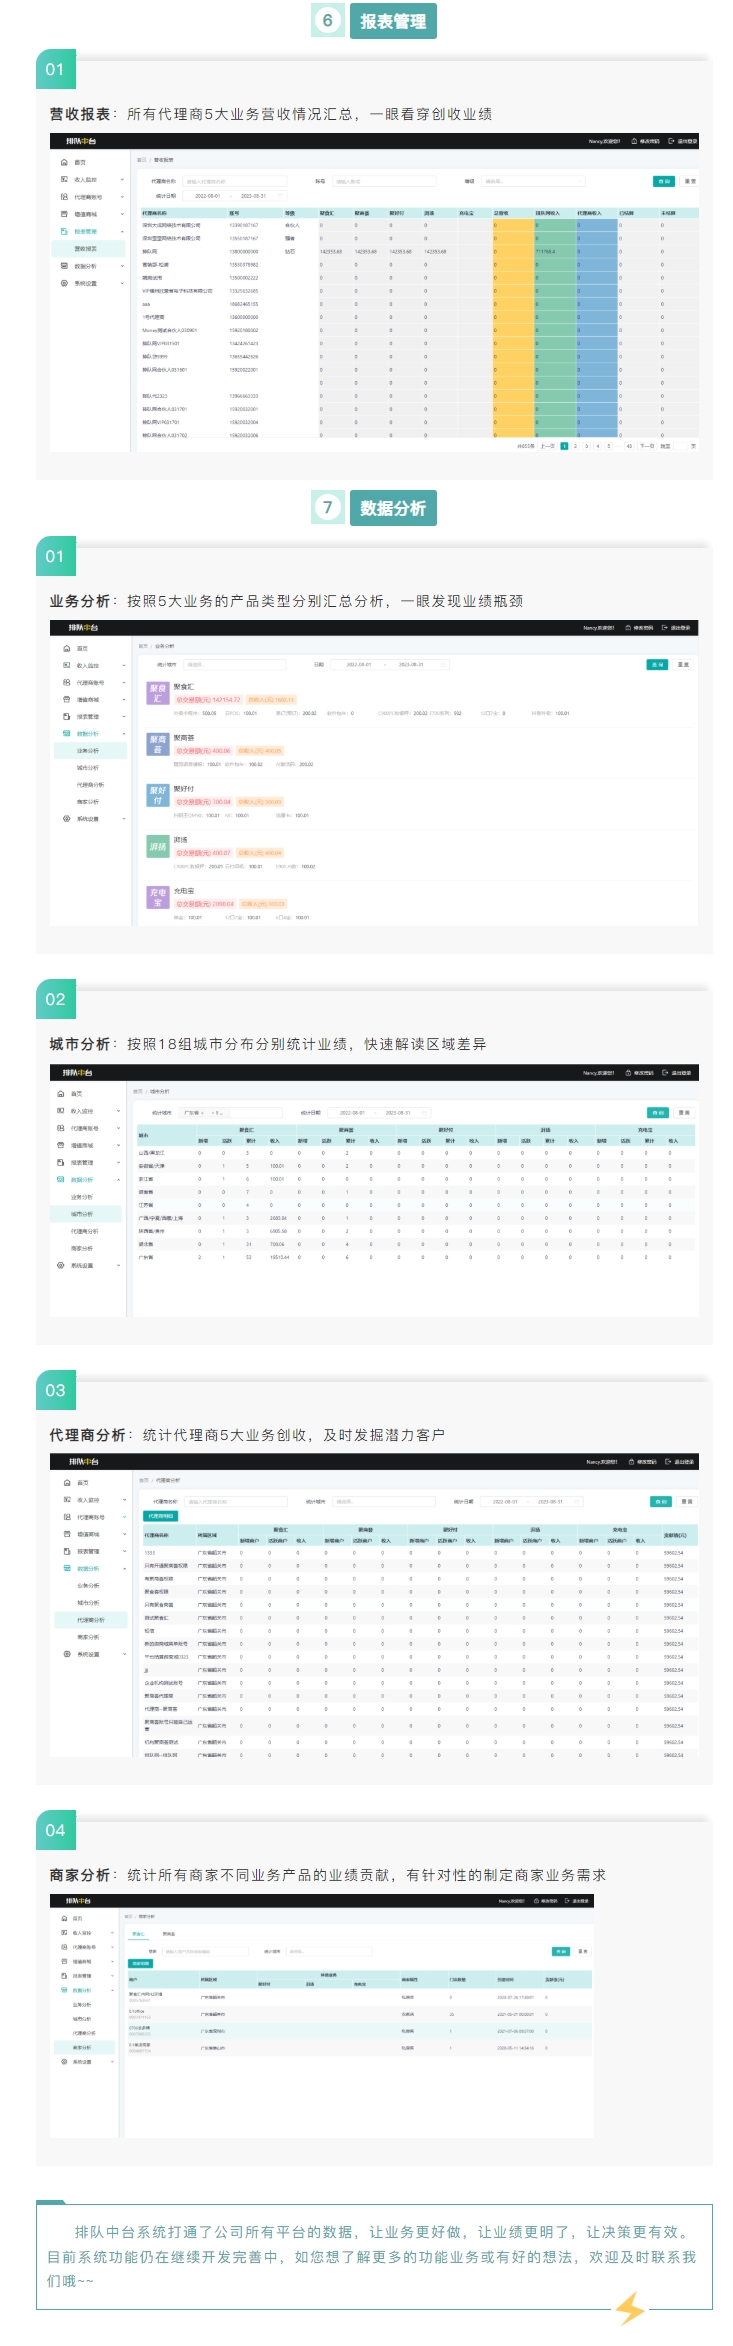Image resolution: width=733 pixels, height=2346 pixels.
Task: Click the 聚好付 product icon in 业务分析 screenshot
Action: (x=157, y=795)
